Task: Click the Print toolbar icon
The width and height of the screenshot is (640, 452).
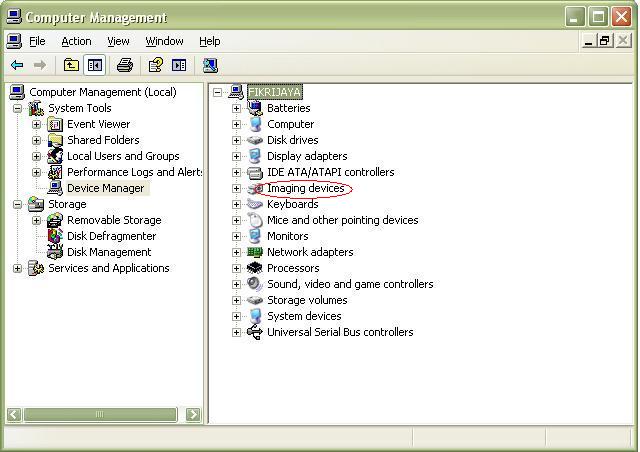Action: pyautogui.click(x=124, y=65)
